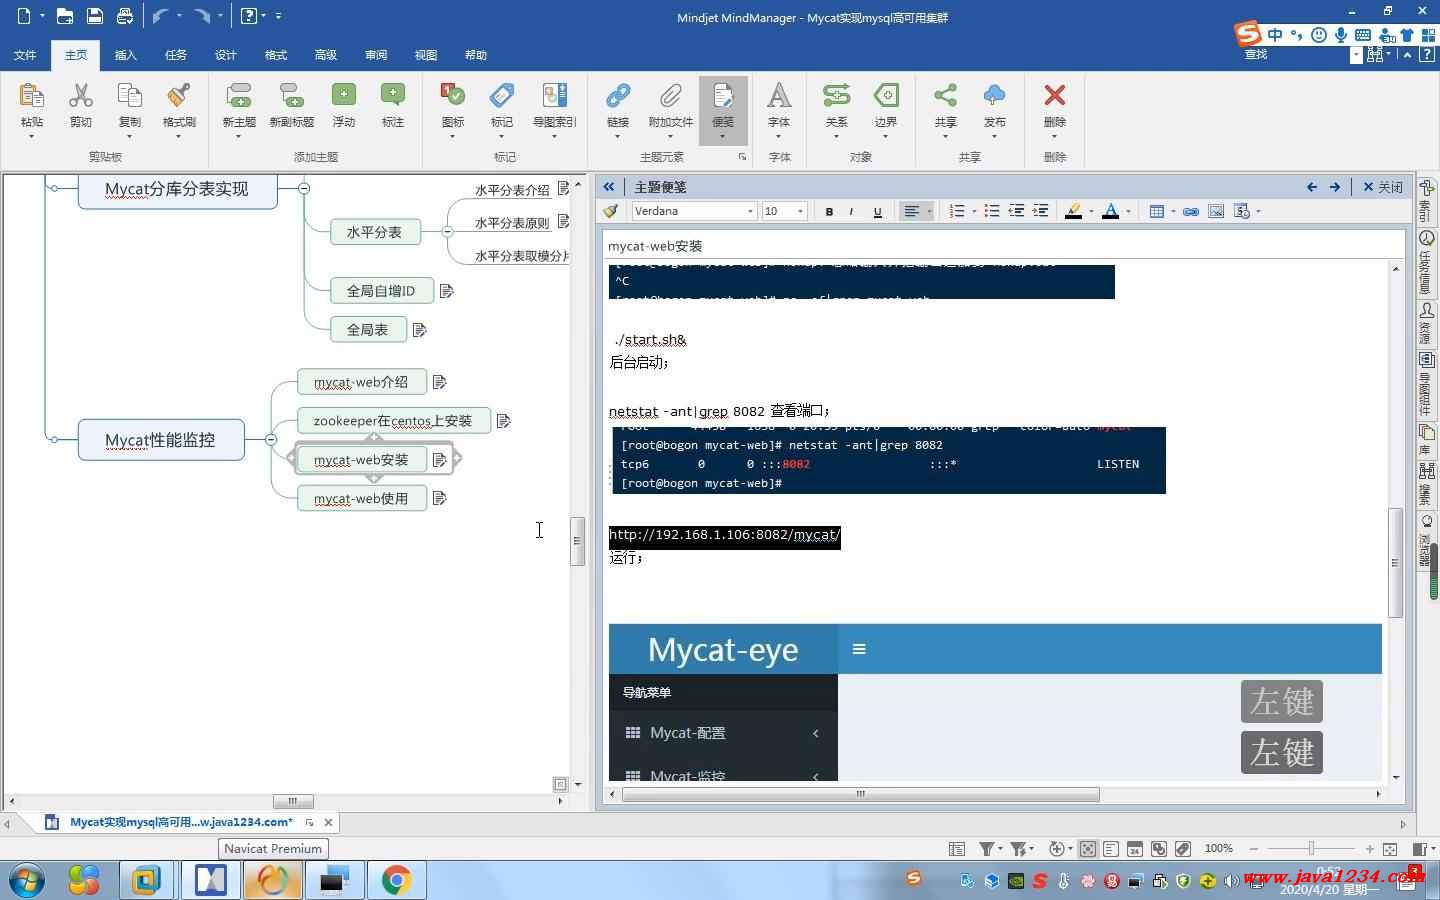Screen dimensions: 1440x900
Task: Click the Share (共享) icon
Action: 945,96
